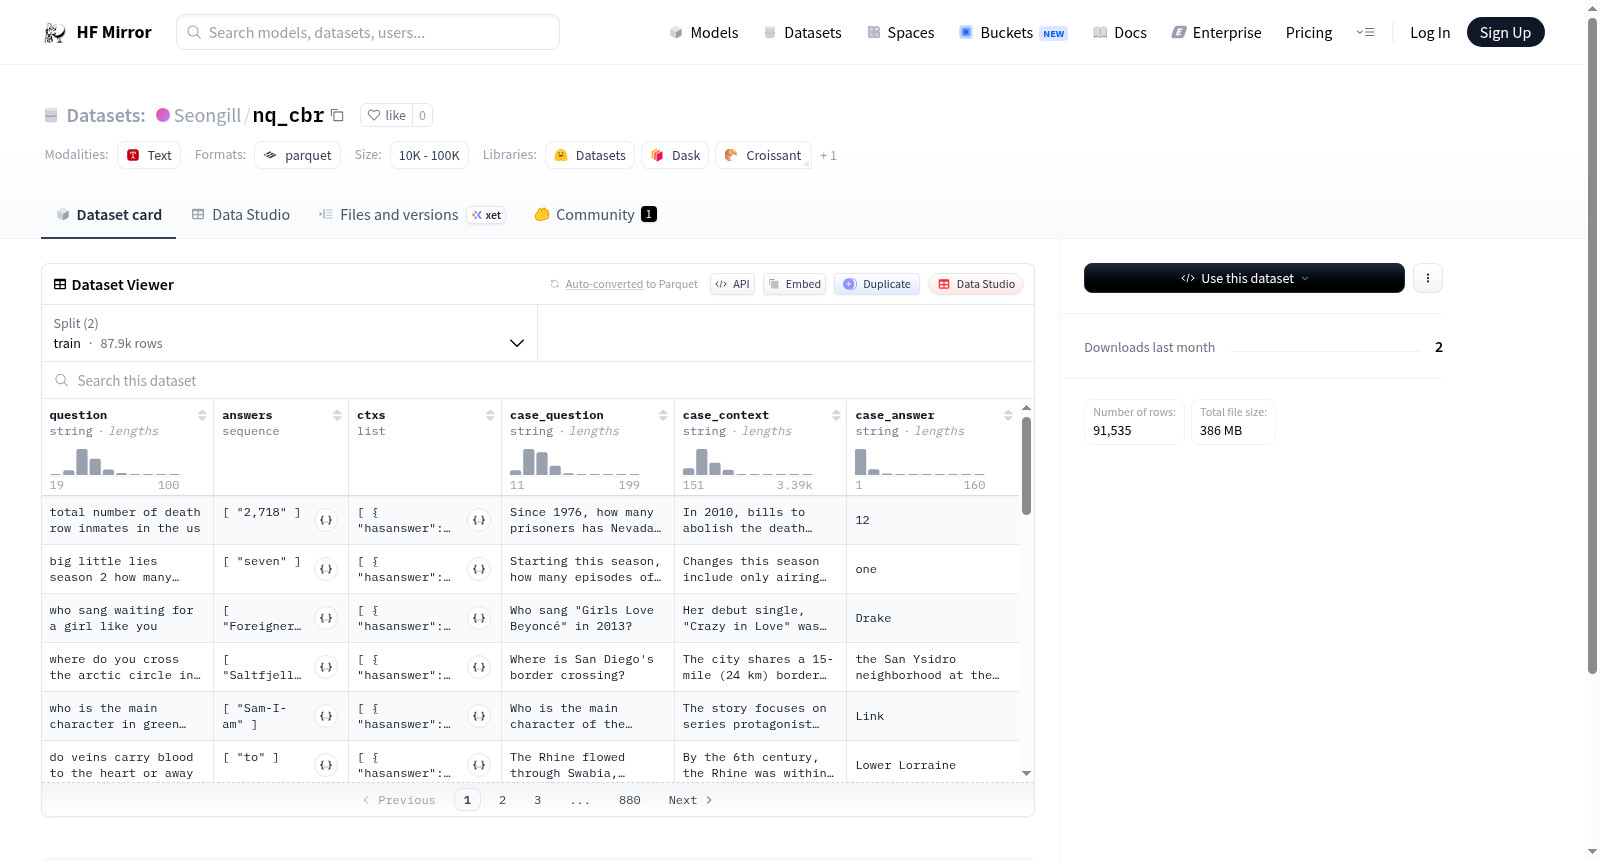Open Docs in top navigation
Screen dimensions: 1600x861
pyautogui.click(x=1120, y=32)
